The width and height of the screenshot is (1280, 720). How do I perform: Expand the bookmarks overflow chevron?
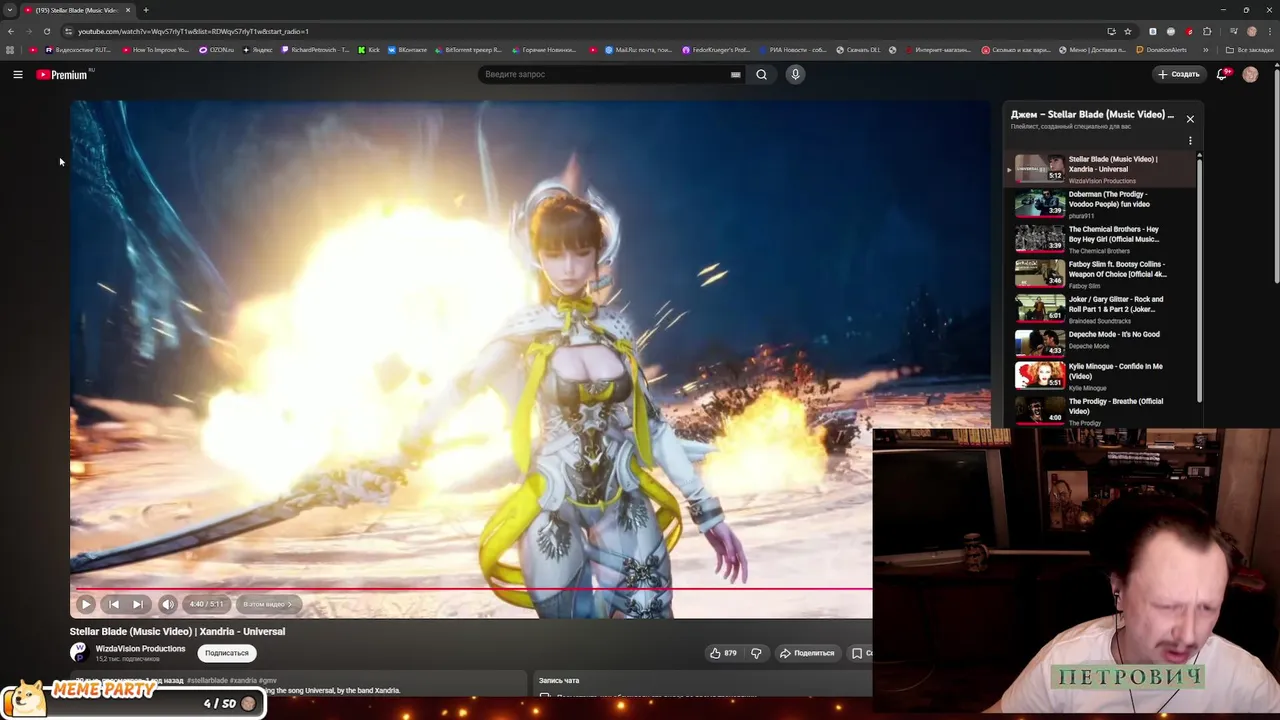pos(1205,50)
